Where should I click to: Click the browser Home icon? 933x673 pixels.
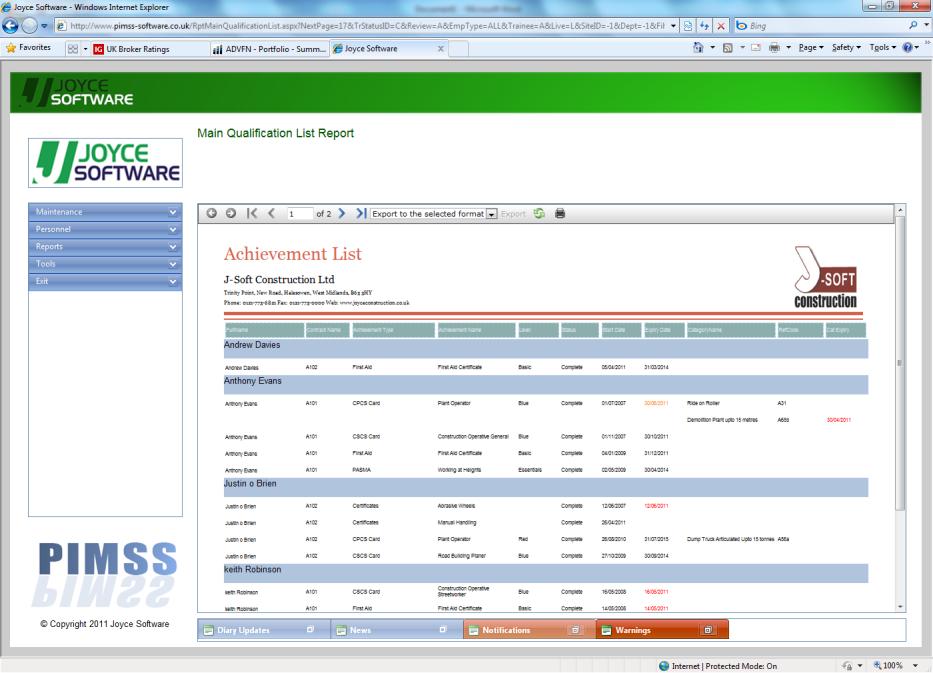tap(698, 48)
